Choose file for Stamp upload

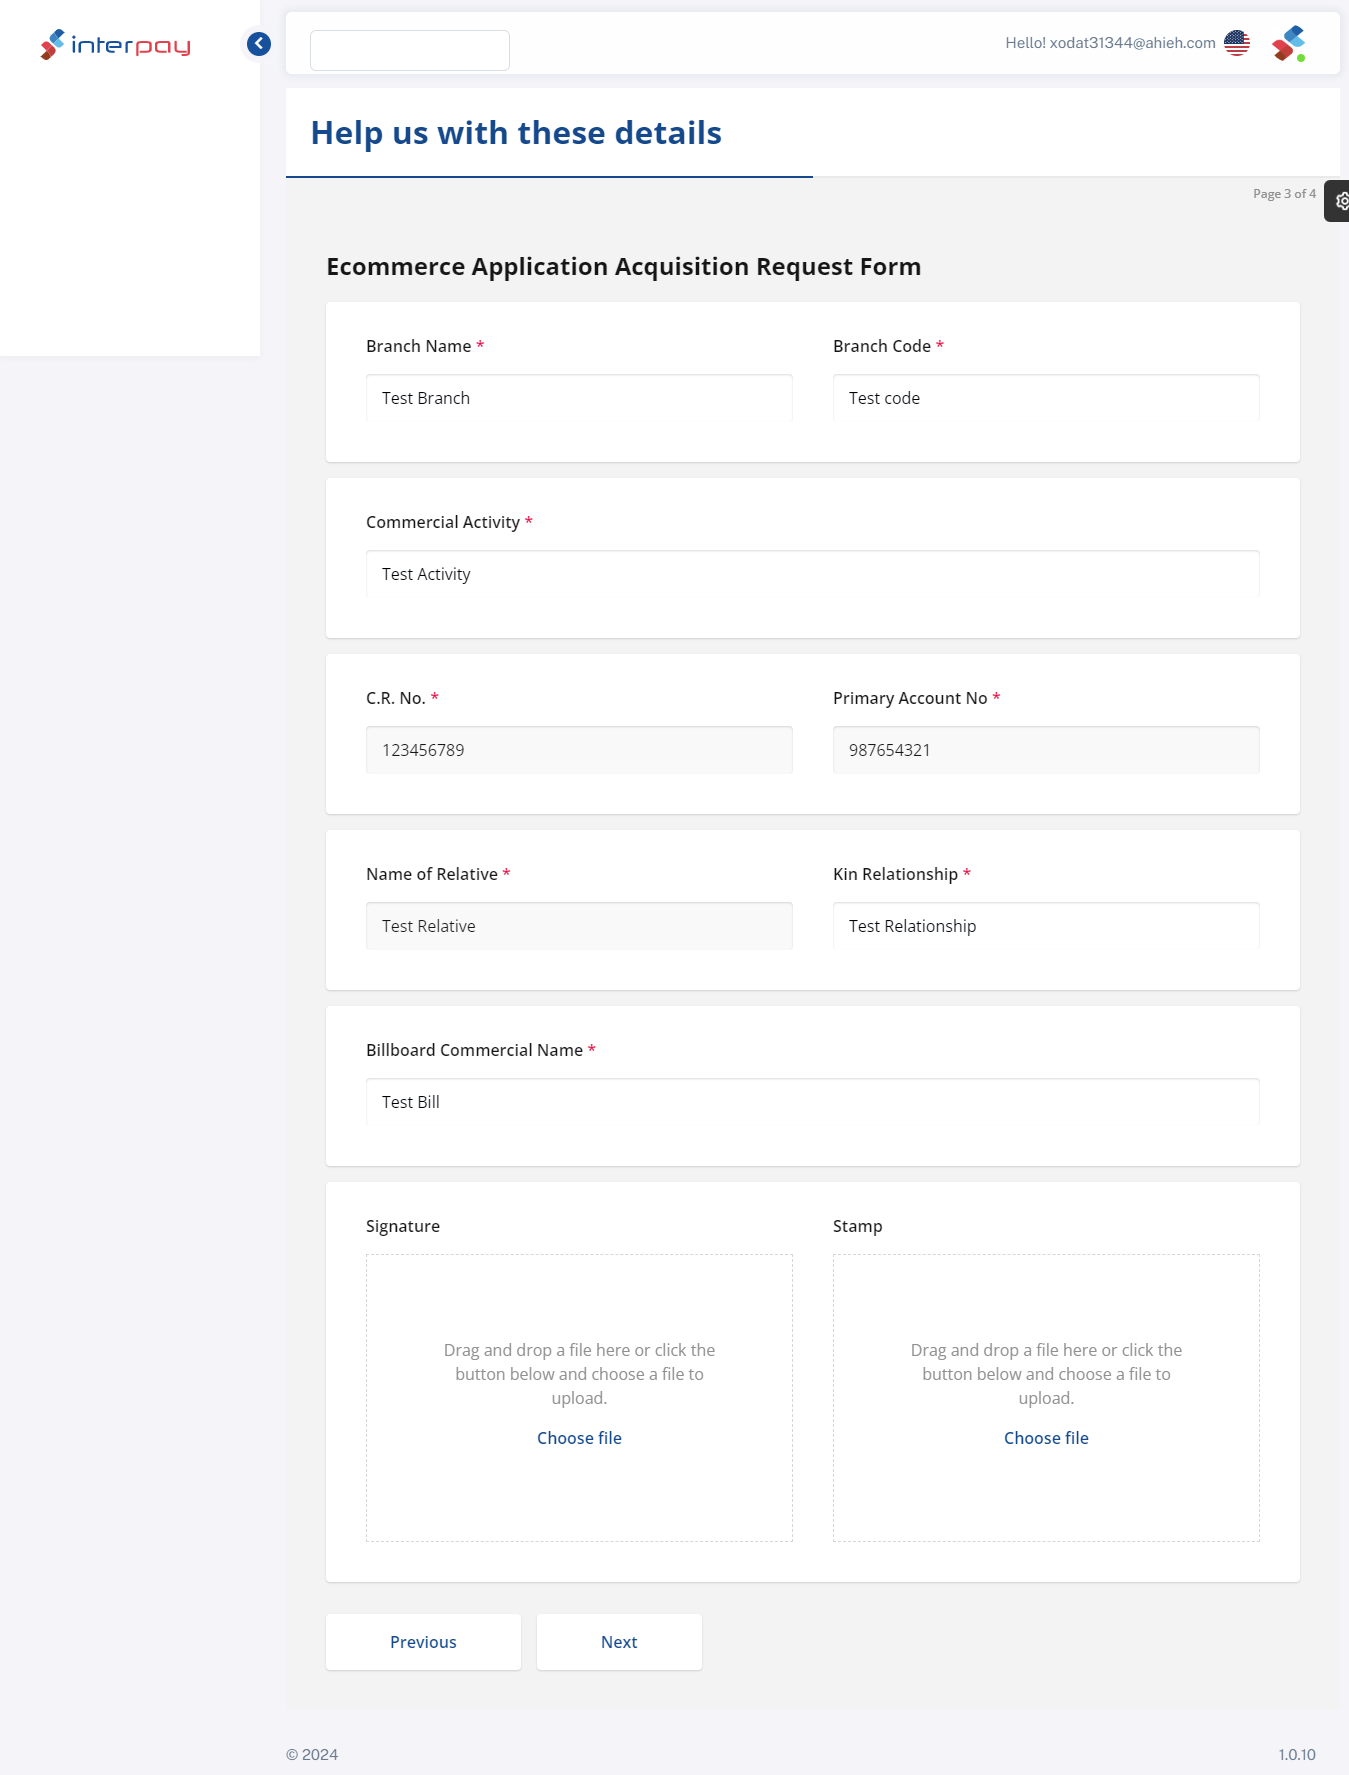pyautogui.click(x=1046, y=1438)
